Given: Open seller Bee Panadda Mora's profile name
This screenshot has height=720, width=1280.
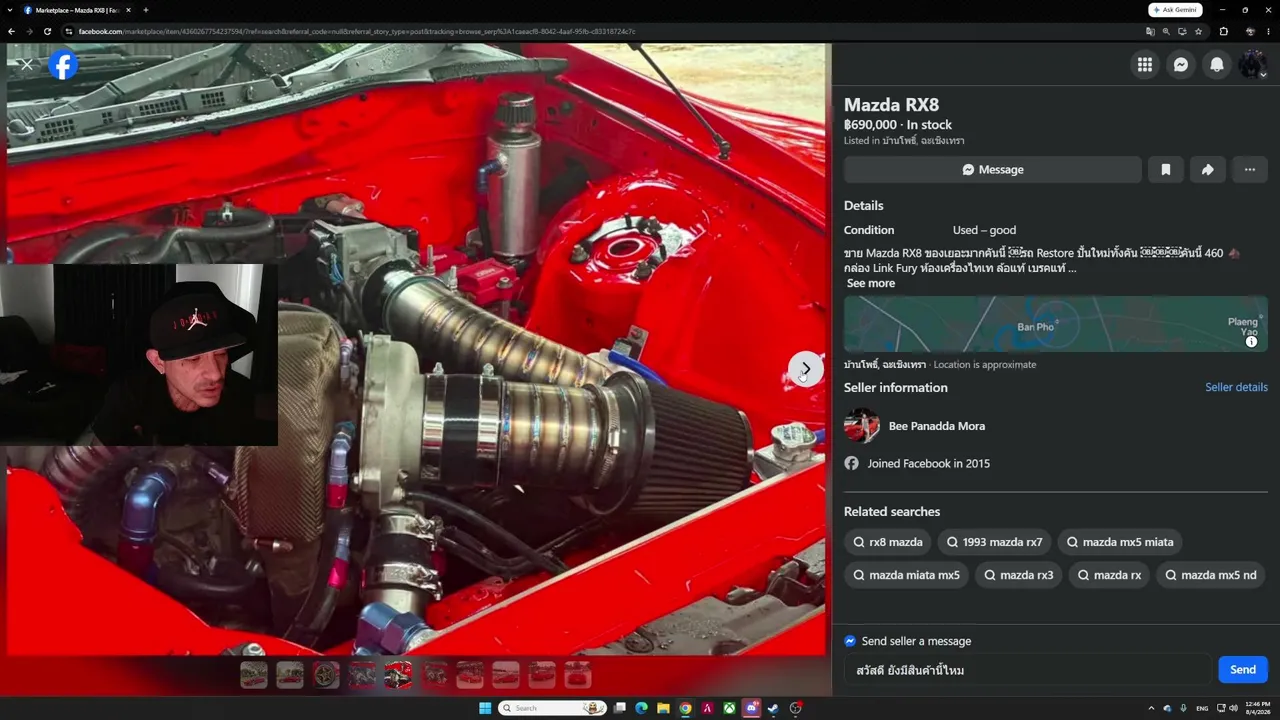Looking at the screenshot, I should coord(937,426).
